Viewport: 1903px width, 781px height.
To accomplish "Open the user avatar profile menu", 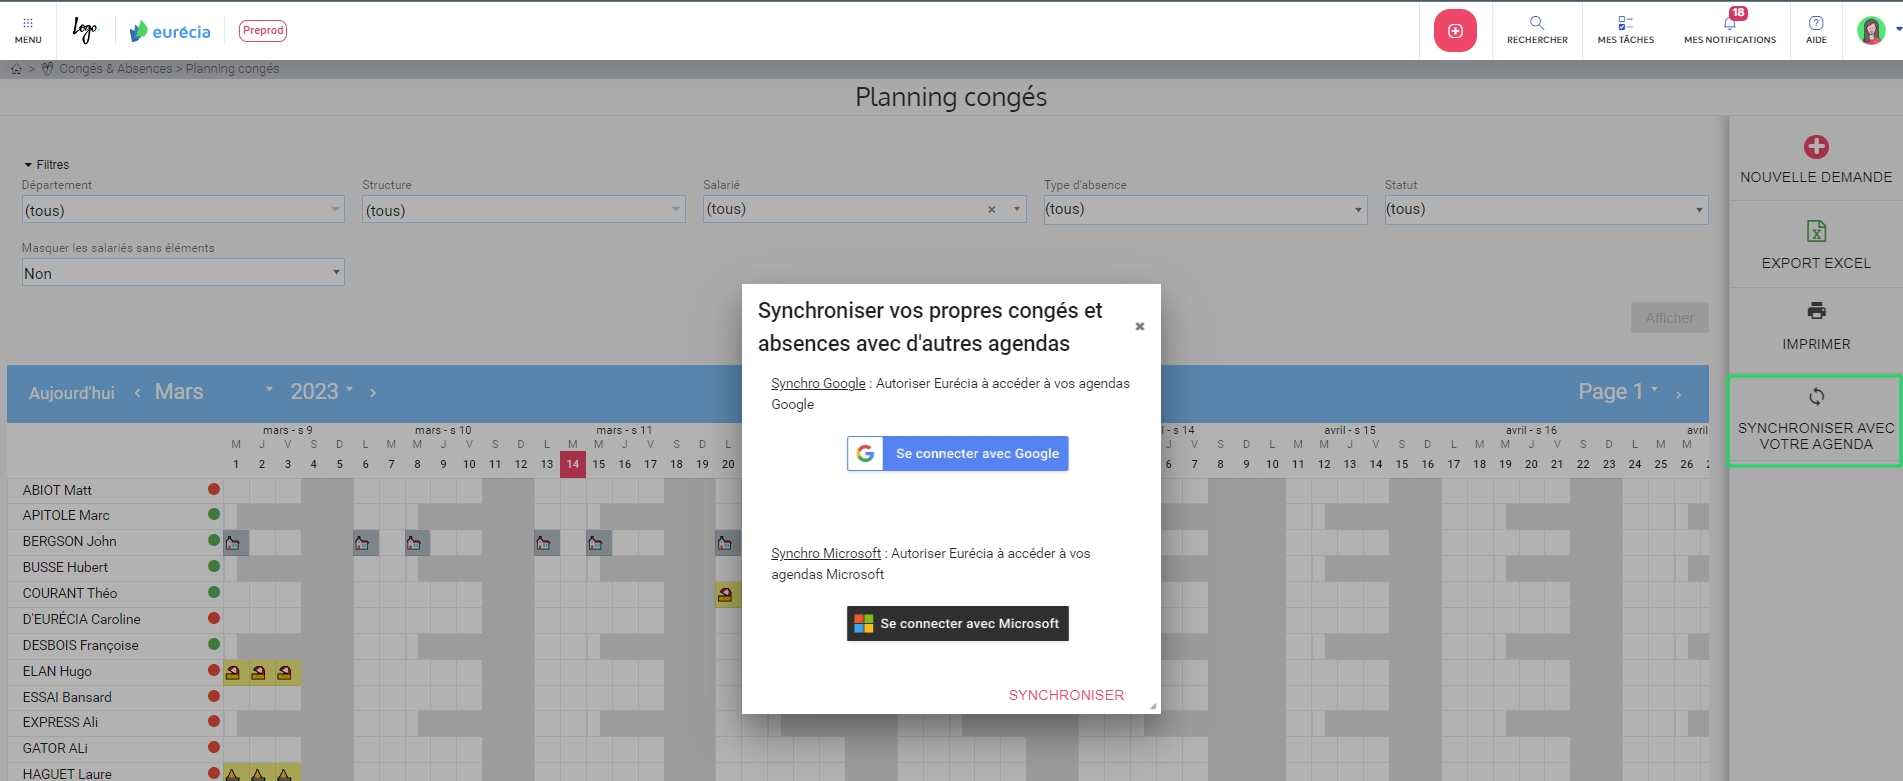I will coord(1871,31).
